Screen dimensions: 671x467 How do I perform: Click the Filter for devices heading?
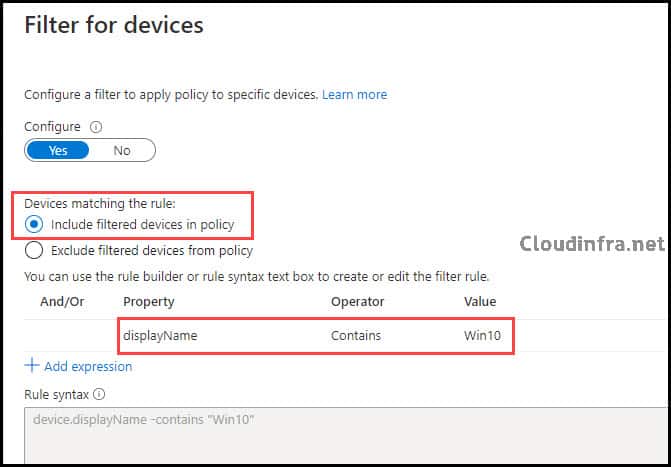(114, 25)
